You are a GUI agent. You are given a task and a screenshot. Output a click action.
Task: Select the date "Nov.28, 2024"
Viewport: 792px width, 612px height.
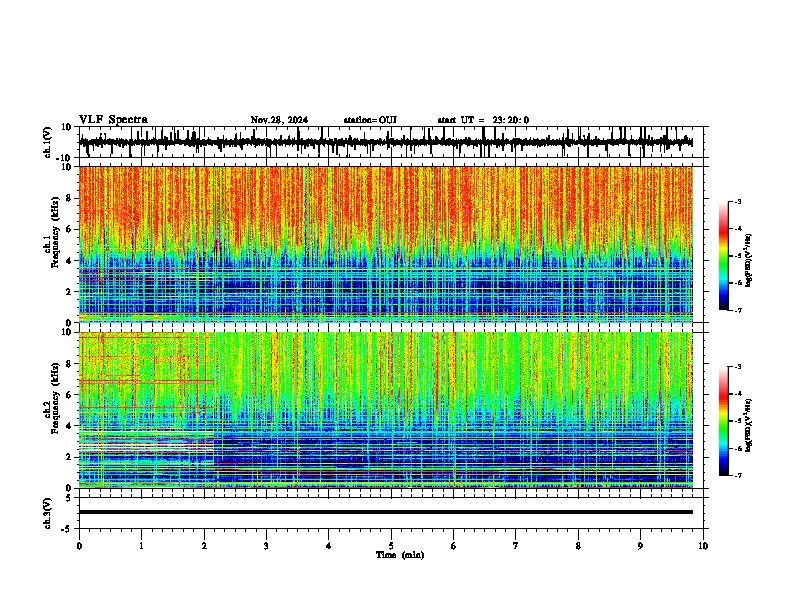click(279, 120)
